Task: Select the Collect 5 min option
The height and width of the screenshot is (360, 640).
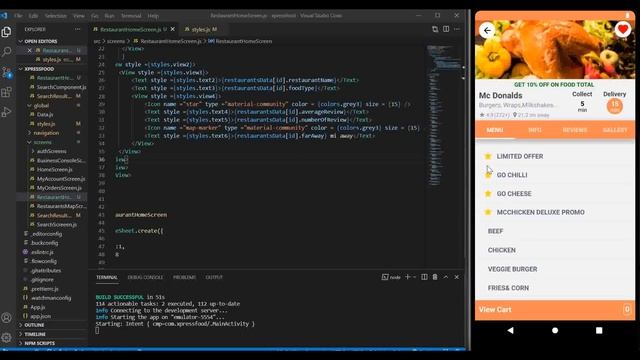Action: (x=582, y=102)
